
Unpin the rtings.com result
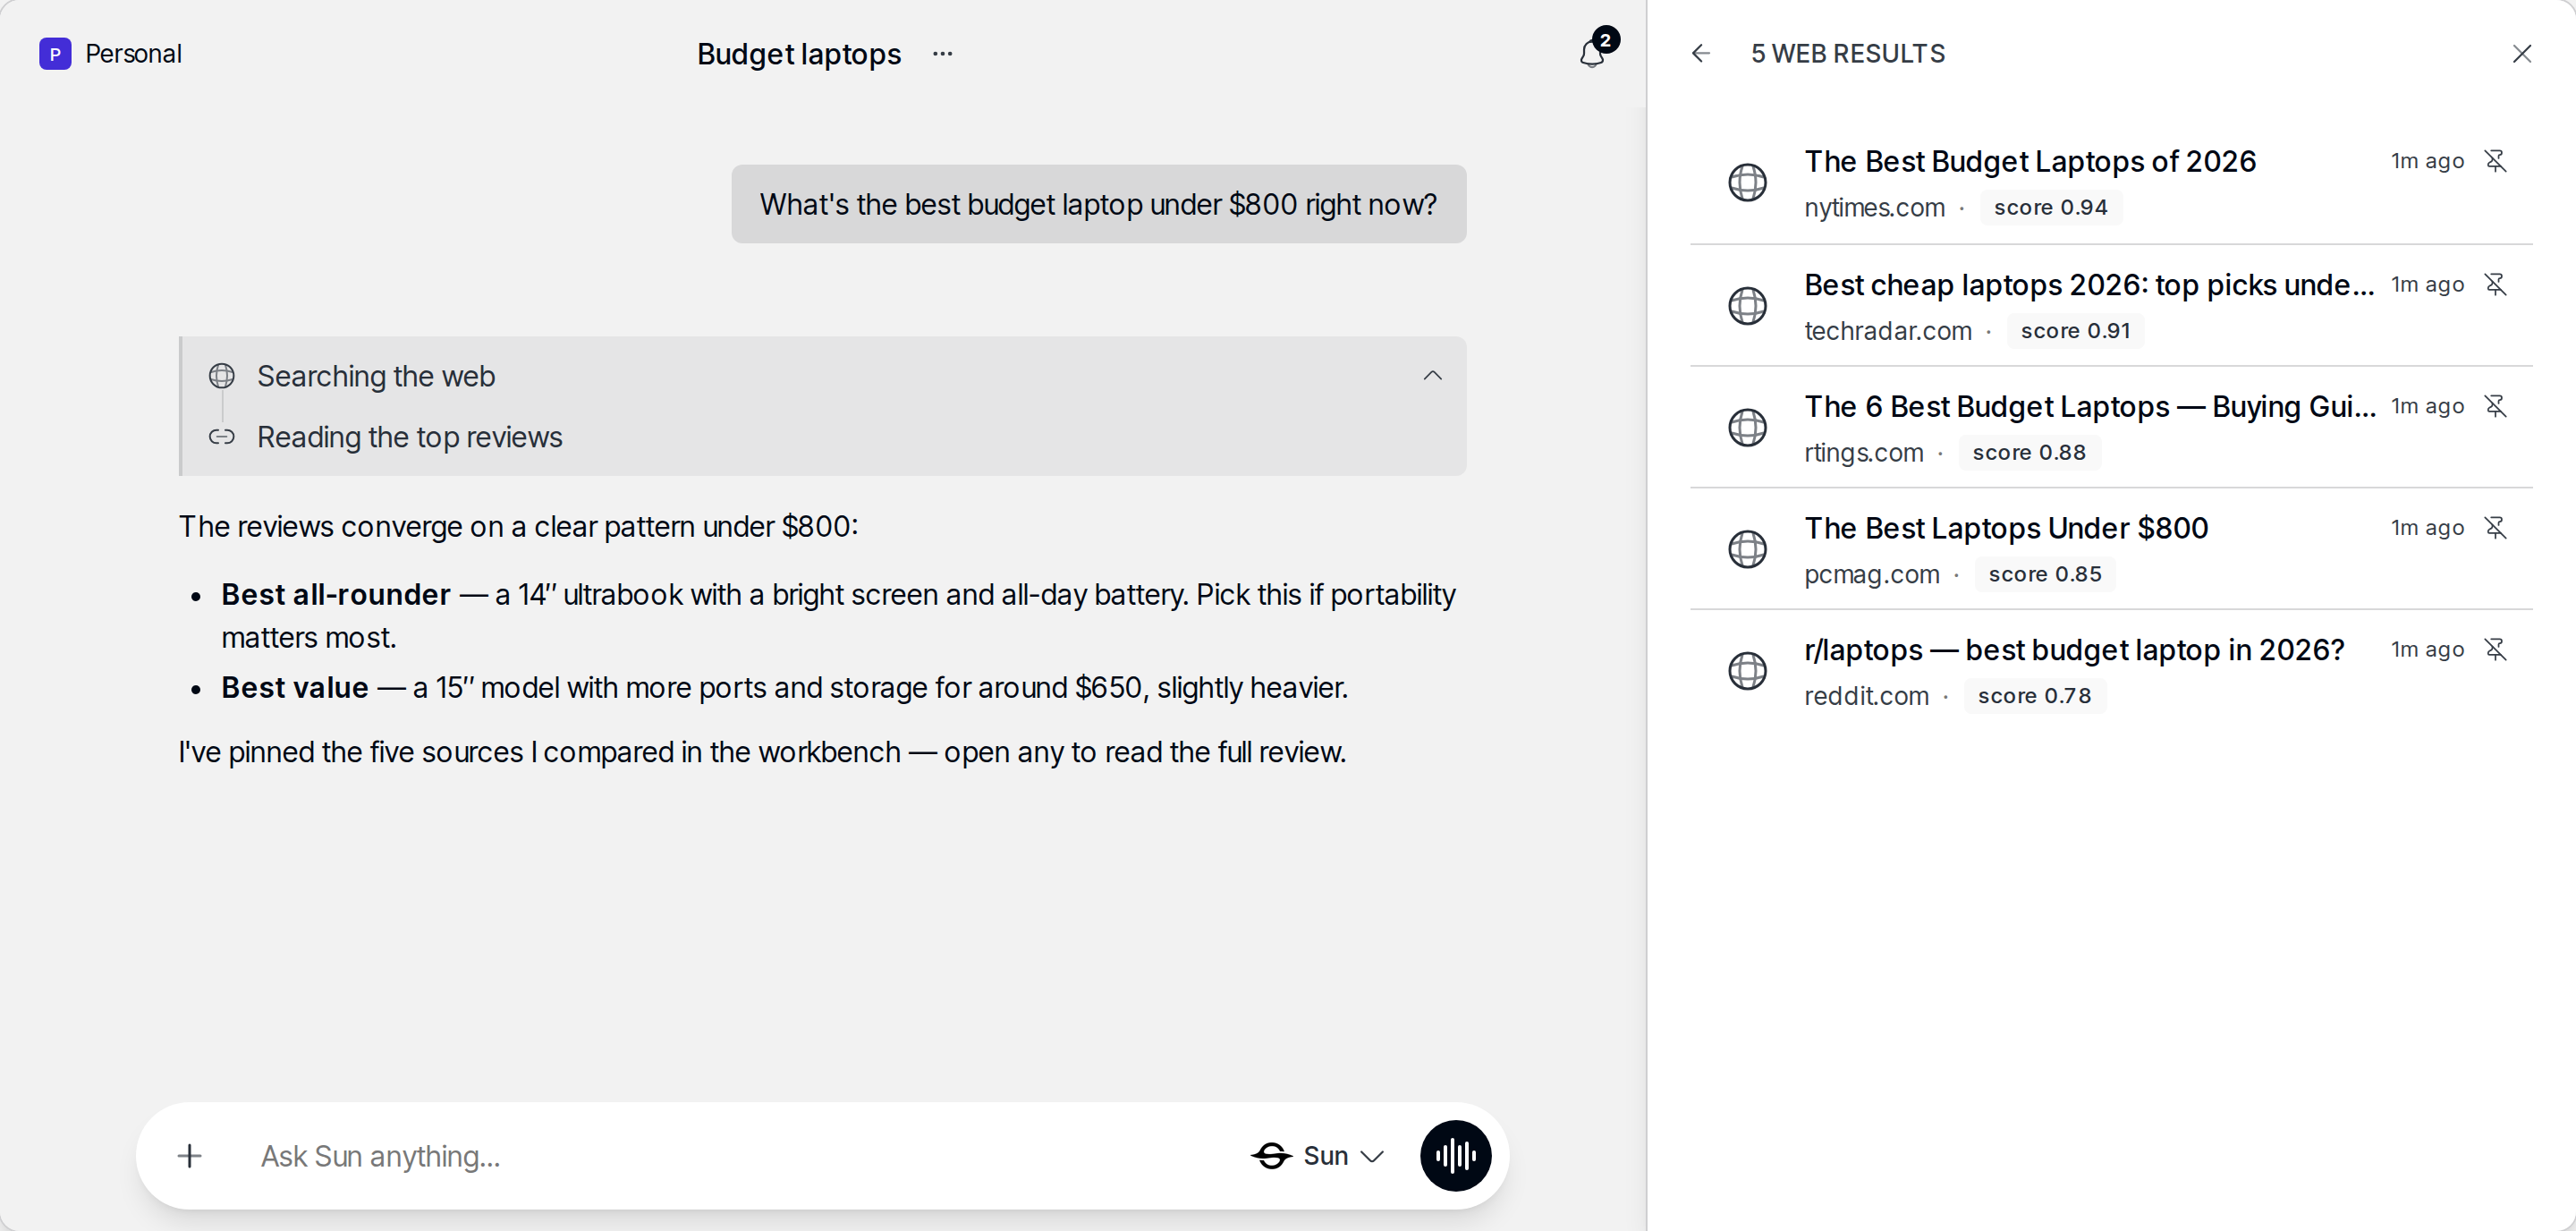tap(2495, 406)
